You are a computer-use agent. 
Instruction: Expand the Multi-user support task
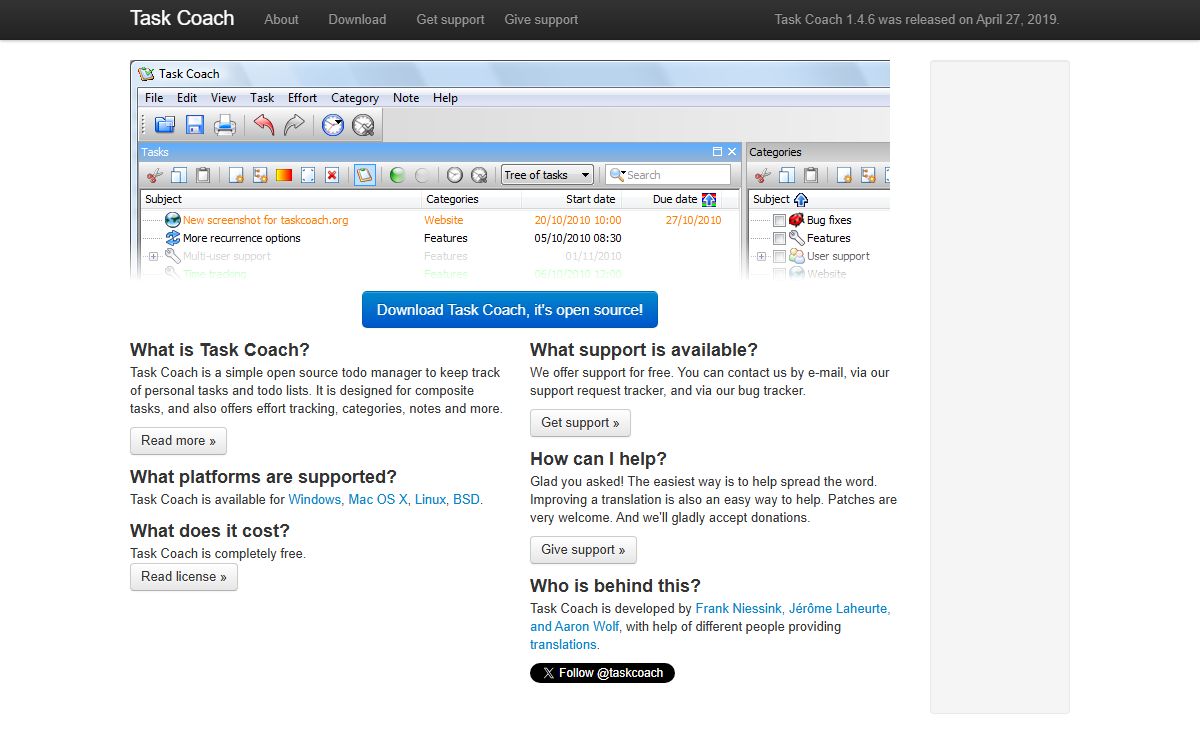point(153,257)
